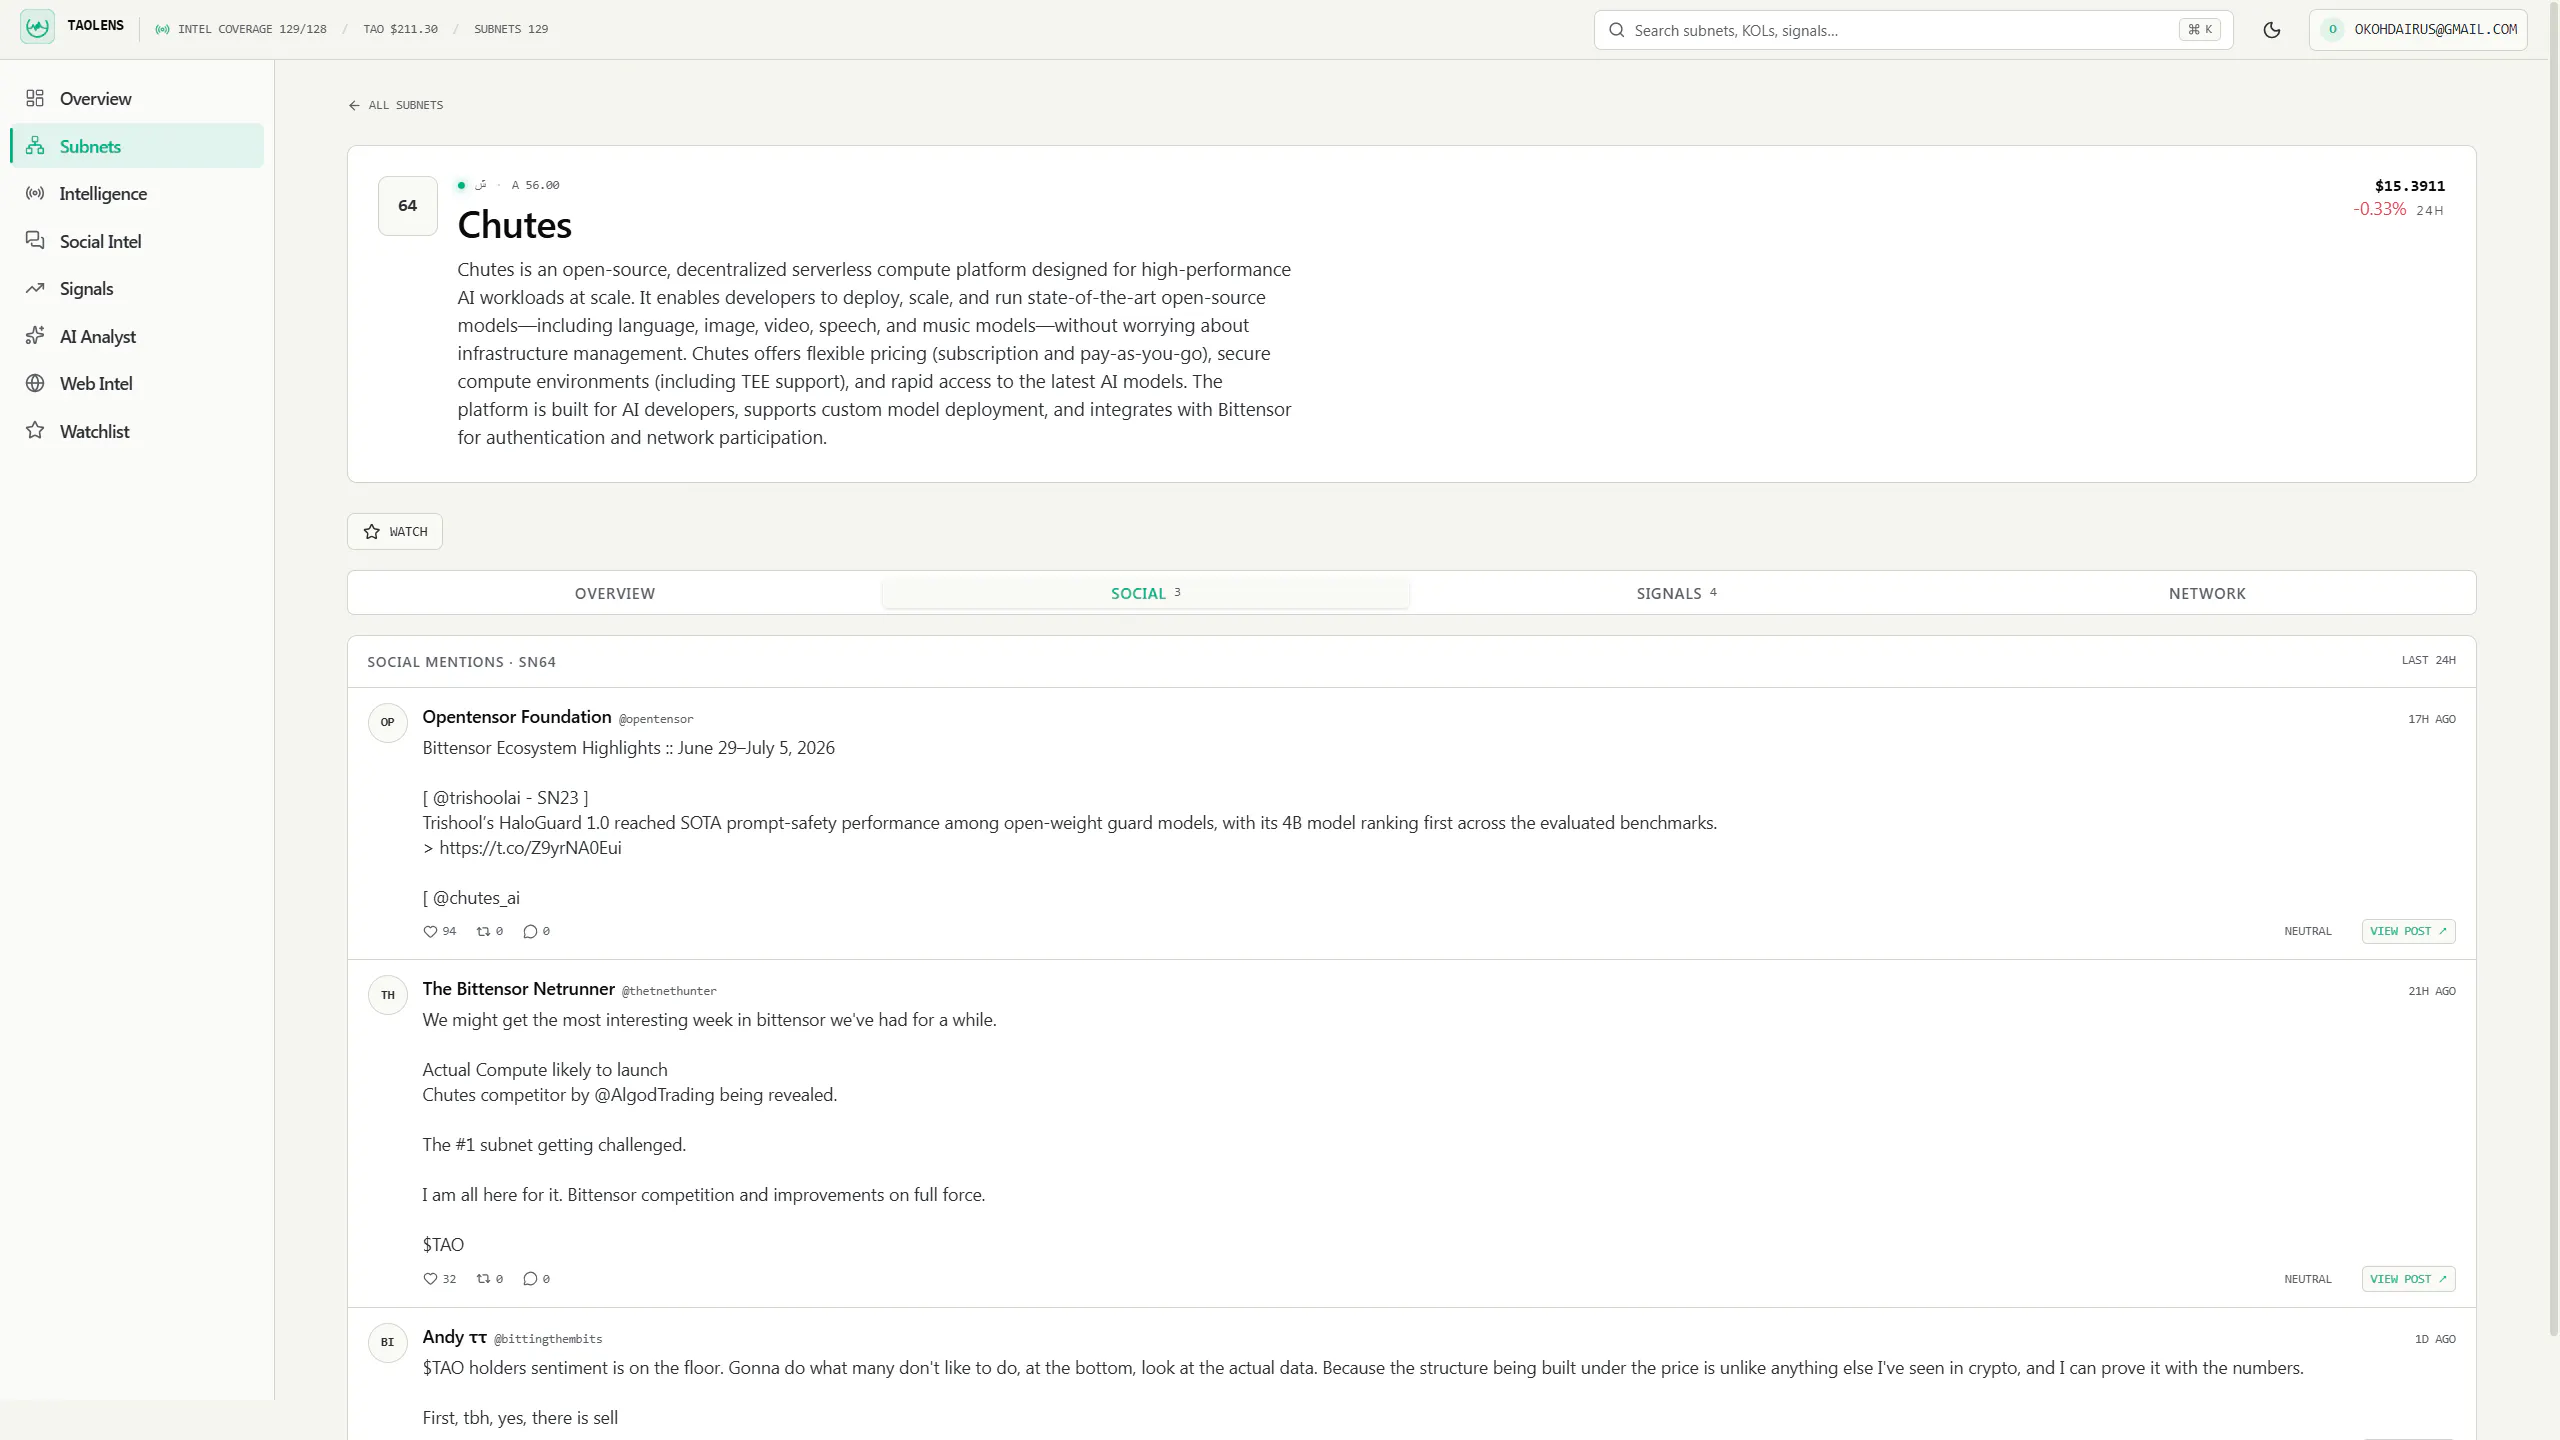Toggle dark mode moon icon
Viewport: 2560px width, 1440px height.
tap(2271, 30)
